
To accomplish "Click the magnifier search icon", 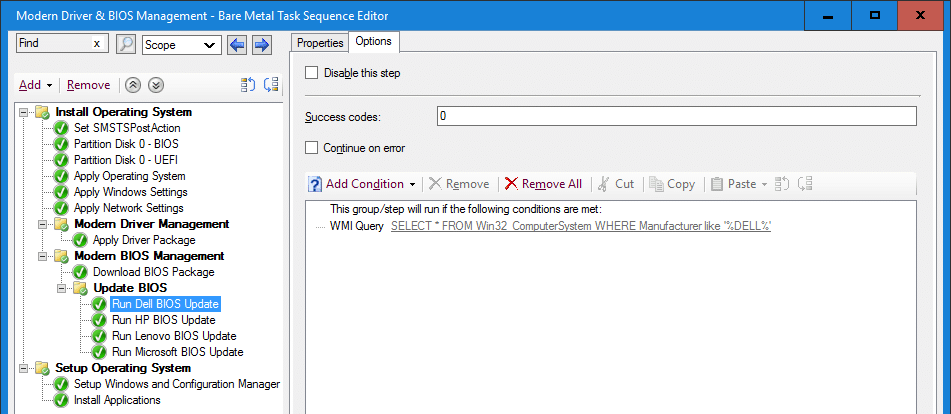I will click(126, 45).
